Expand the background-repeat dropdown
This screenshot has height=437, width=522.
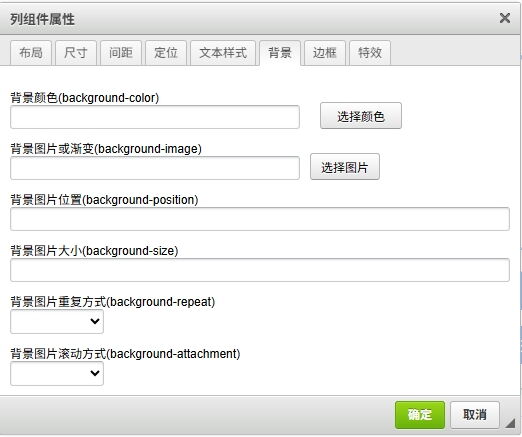pyautogui.click(x=57, y=321)
